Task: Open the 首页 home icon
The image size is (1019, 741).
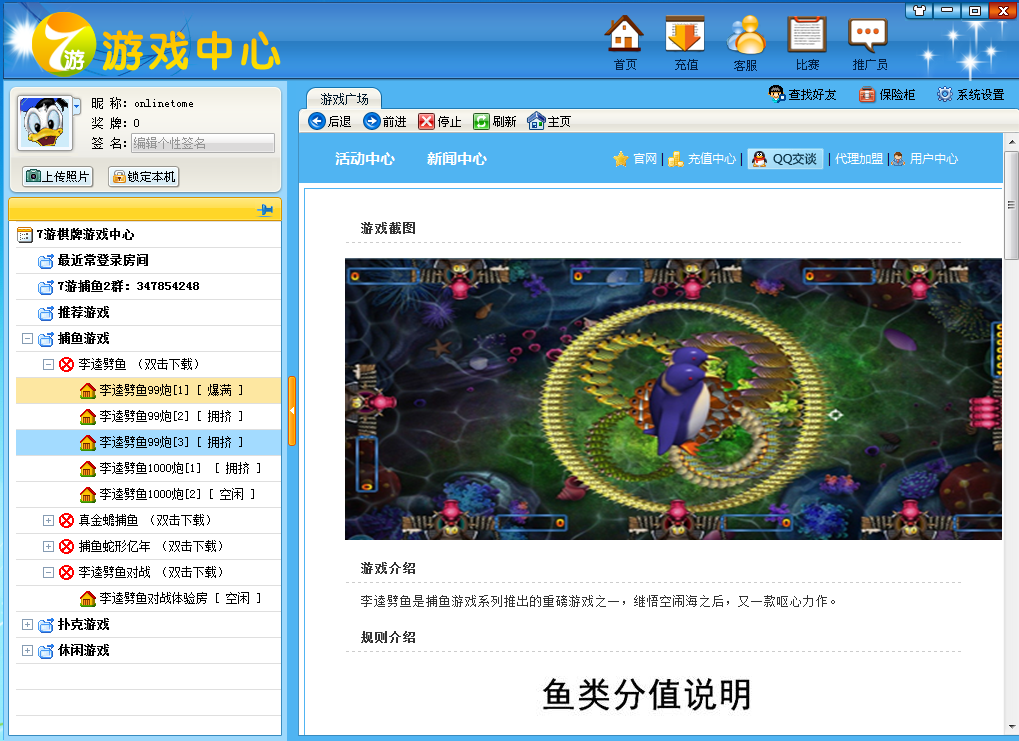Action: 624,43
